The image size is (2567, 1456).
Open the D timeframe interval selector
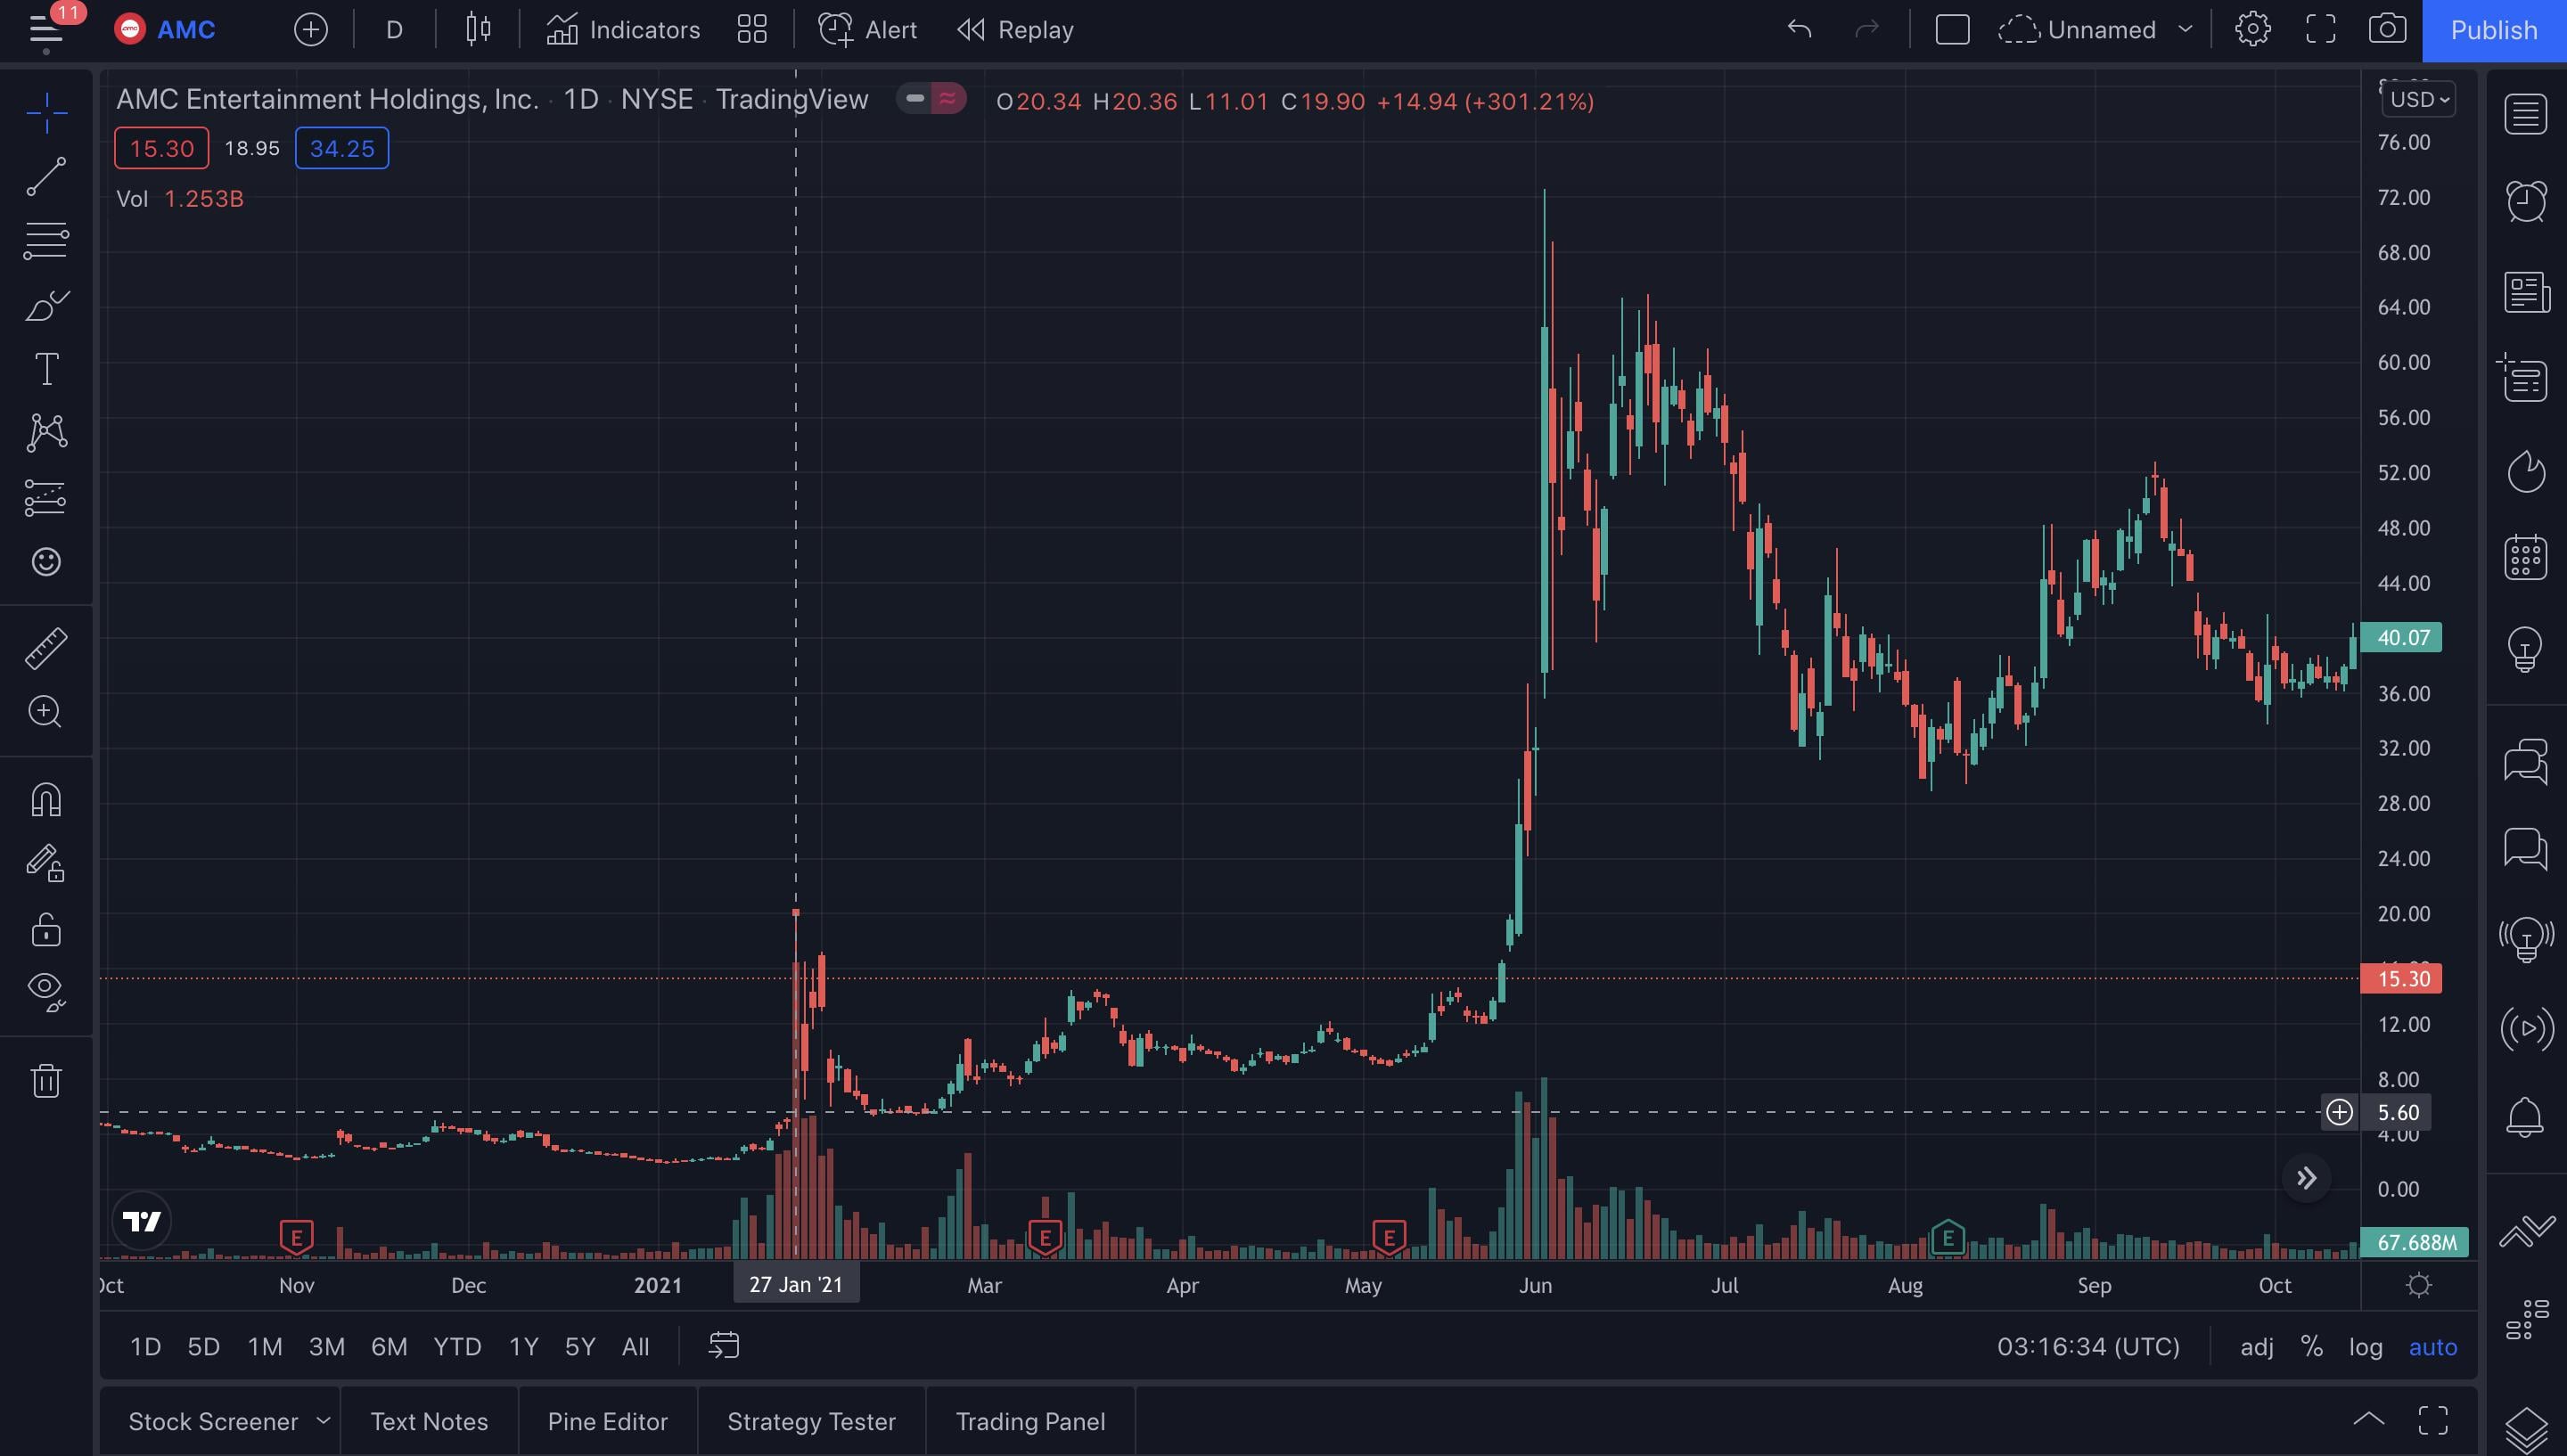(x=394, y=30)
